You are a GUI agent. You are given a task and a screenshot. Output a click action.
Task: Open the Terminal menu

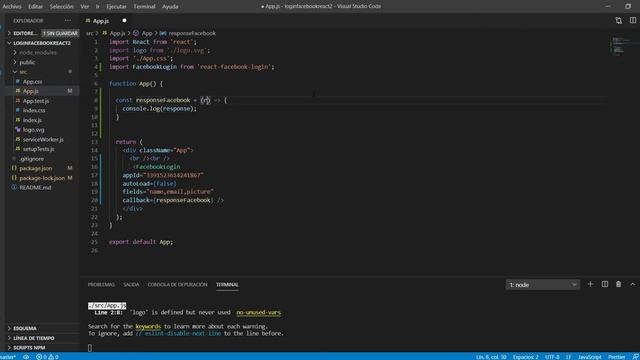click(x=144, y=7)
